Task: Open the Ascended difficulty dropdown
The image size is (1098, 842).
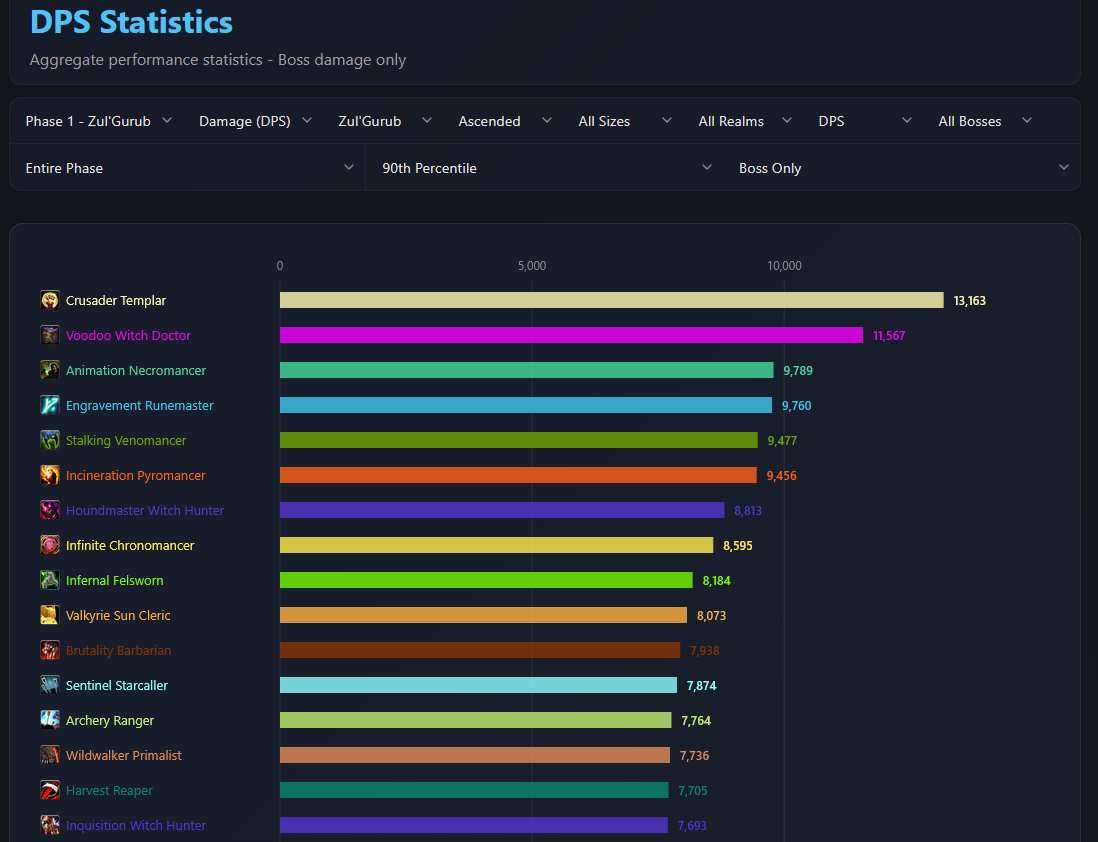Action: coord(505,121)
